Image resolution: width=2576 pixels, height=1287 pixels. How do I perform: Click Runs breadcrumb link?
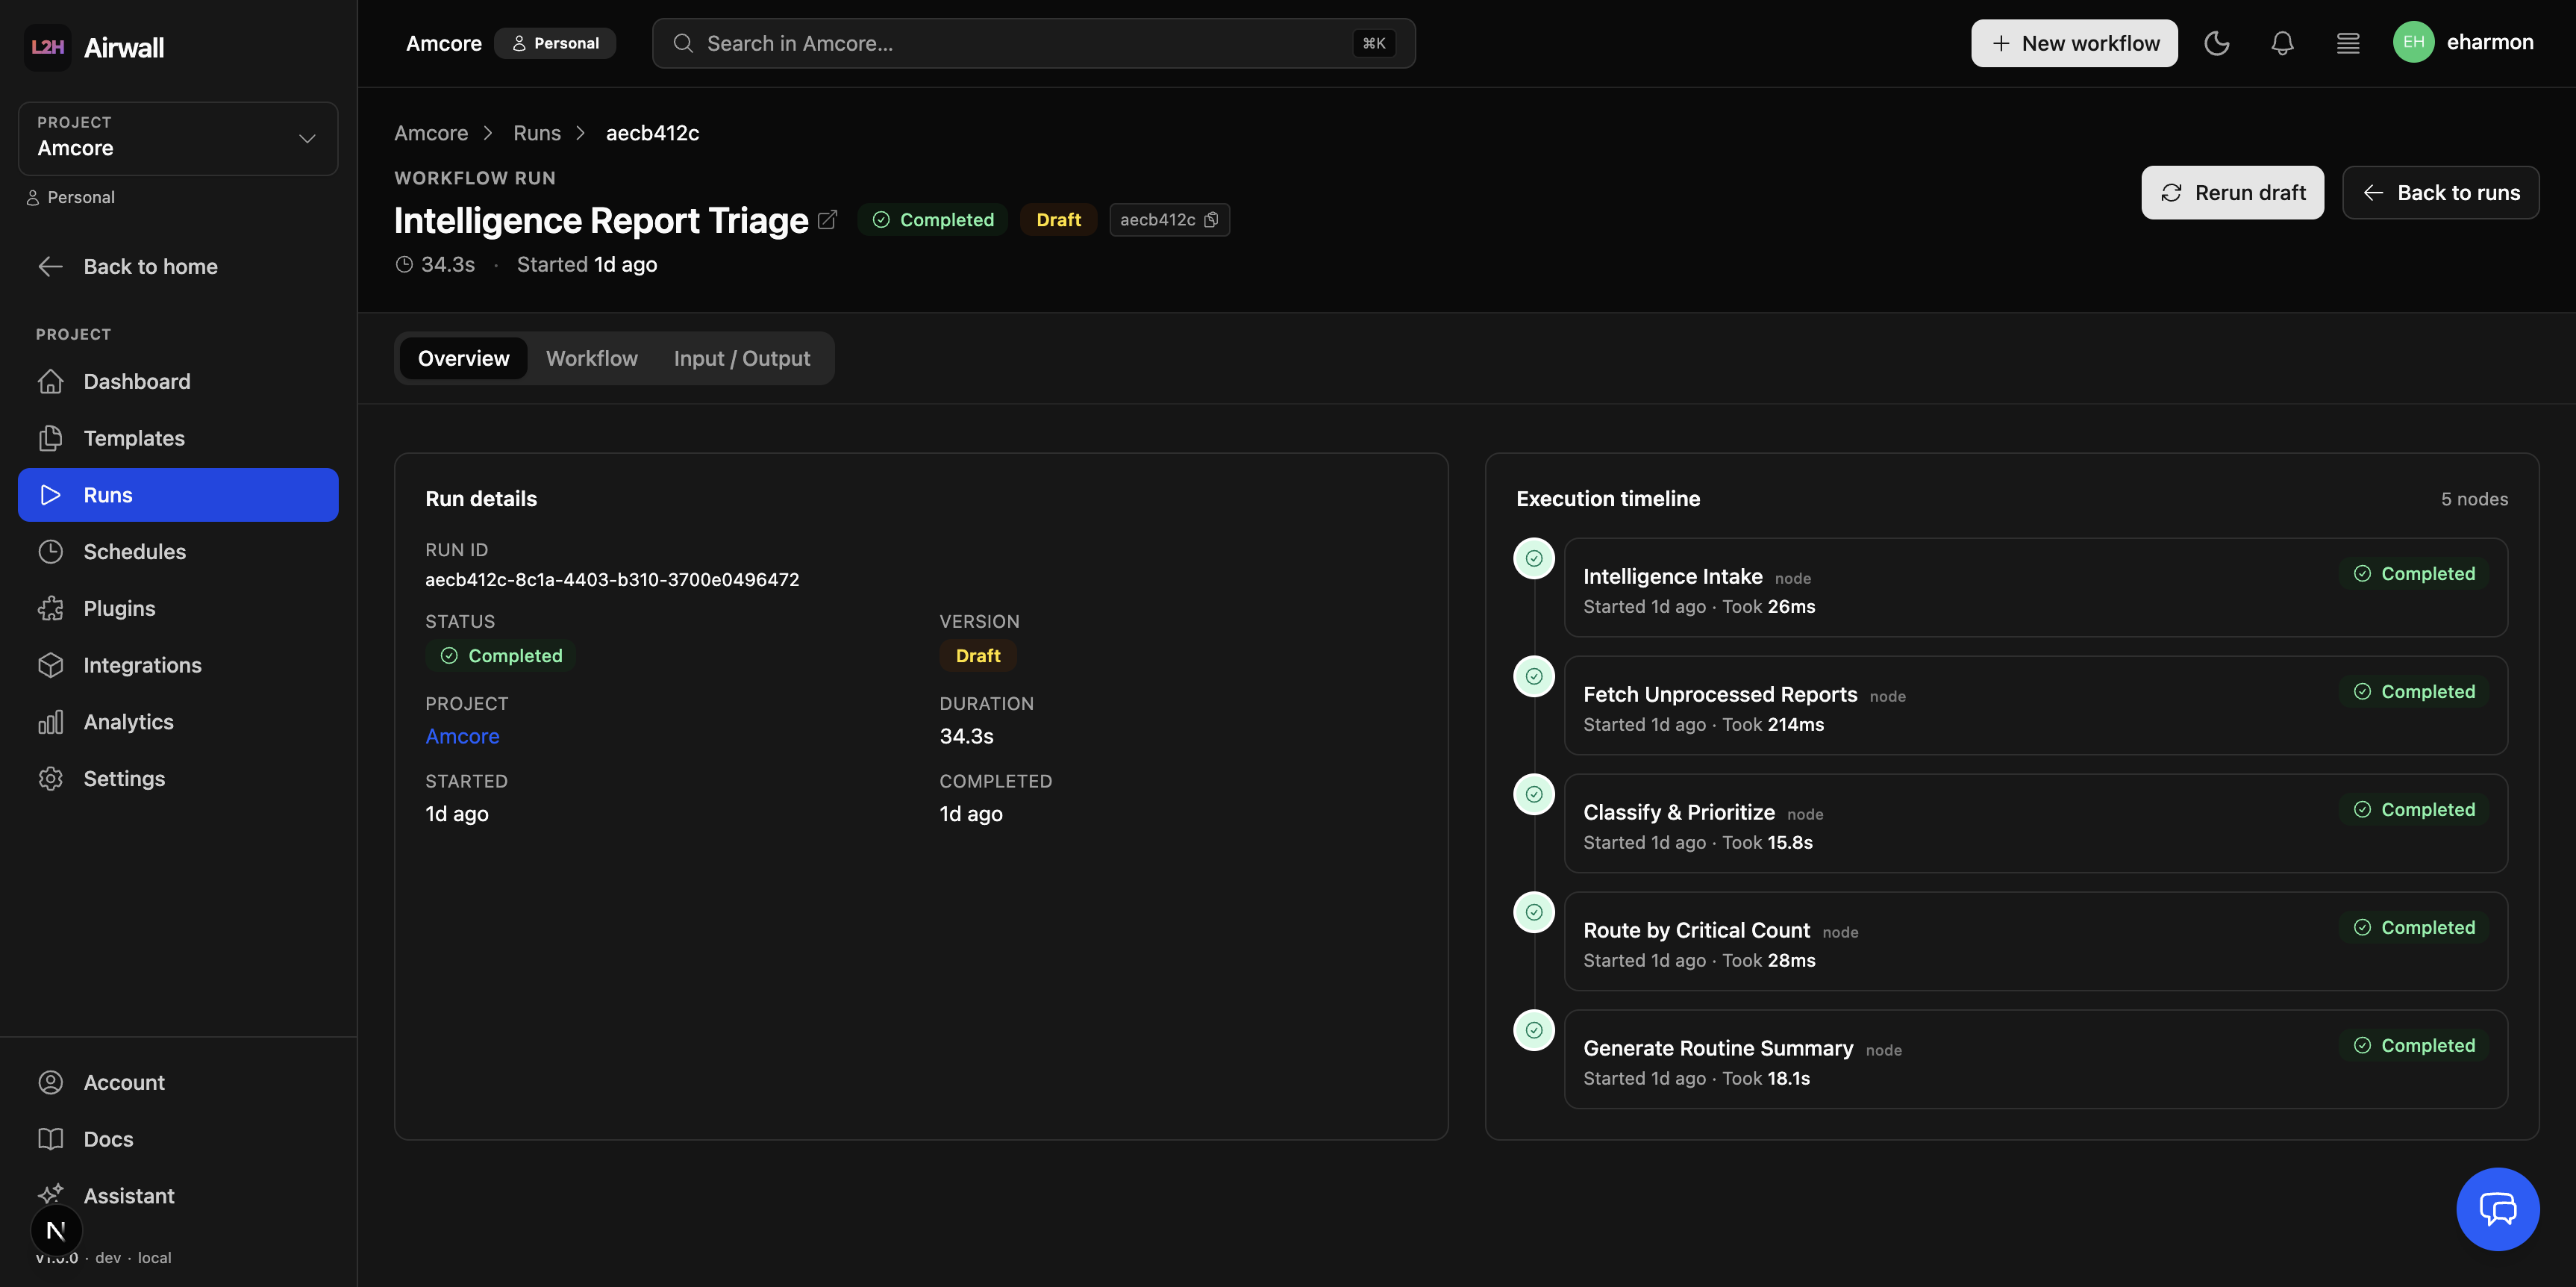point(537,133)
